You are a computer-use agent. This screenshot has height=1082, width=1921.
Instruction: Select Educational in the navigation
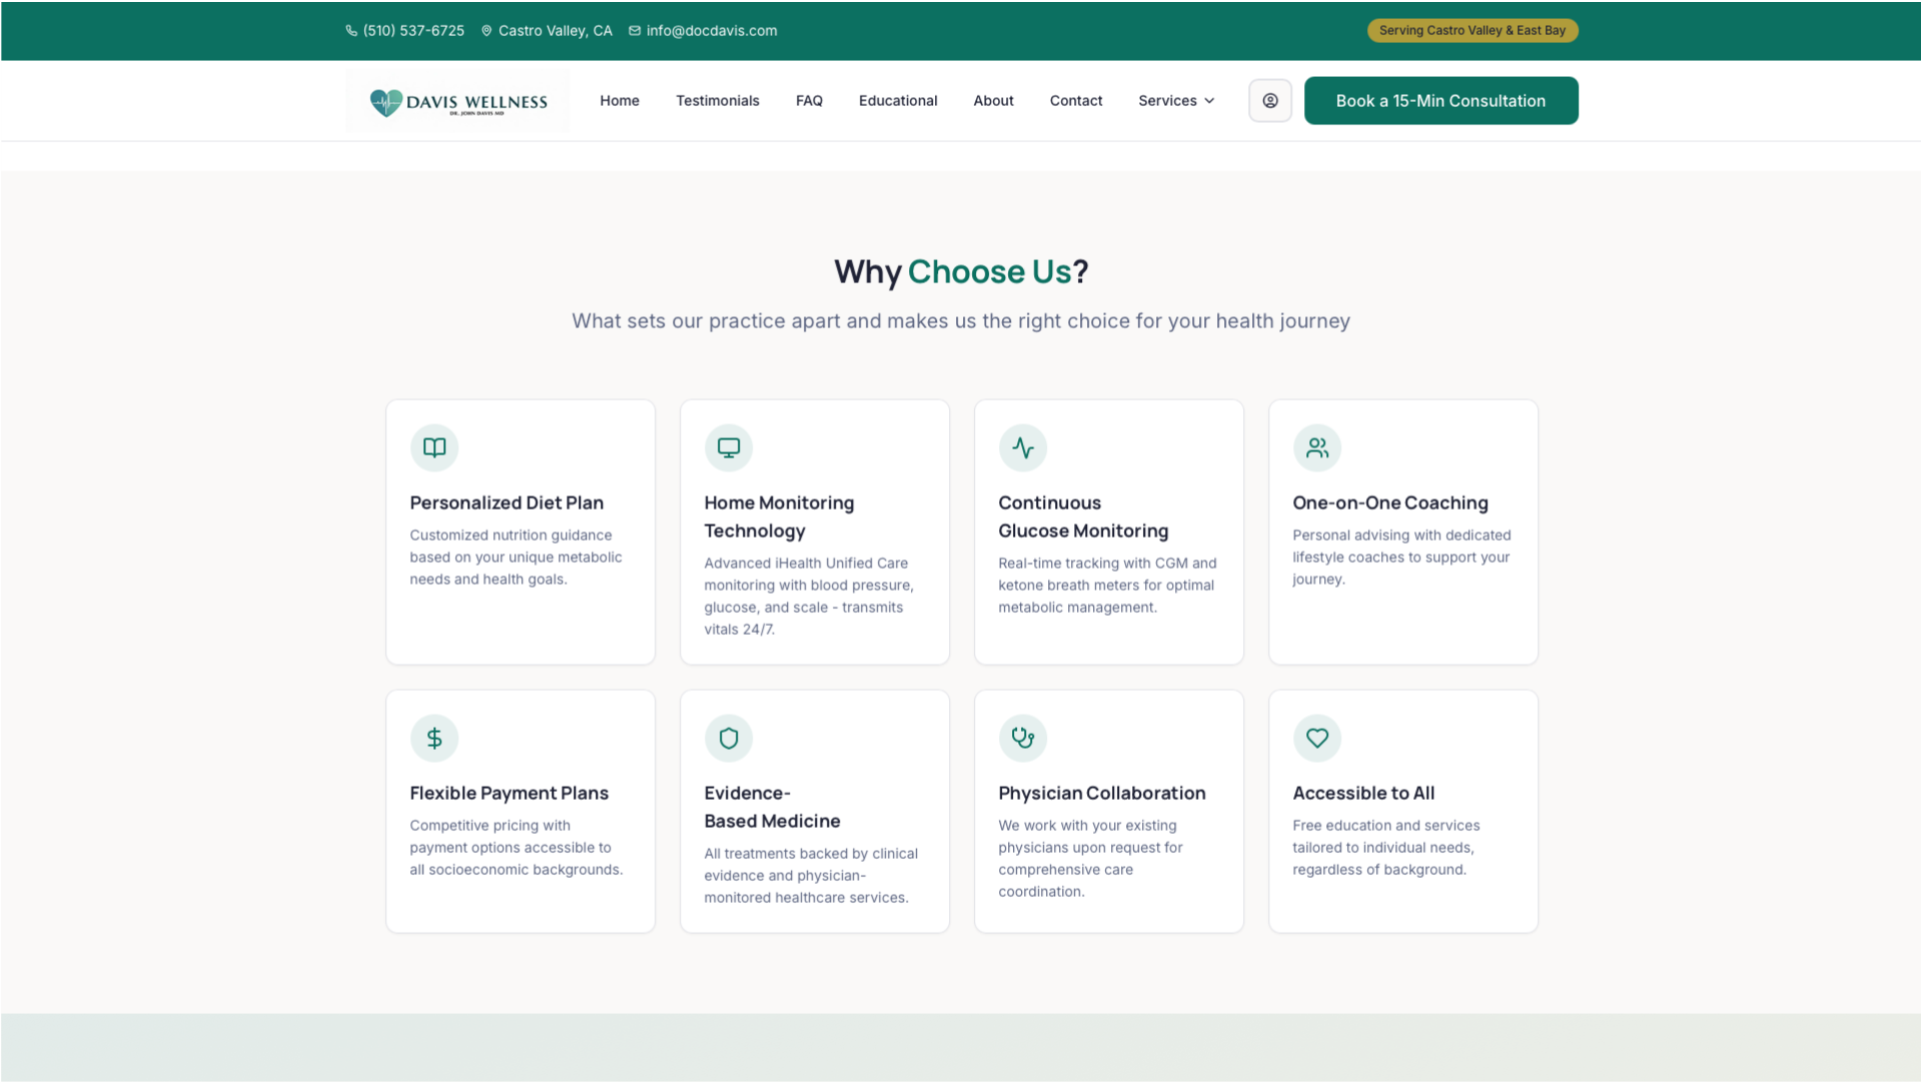click(897, 101)
